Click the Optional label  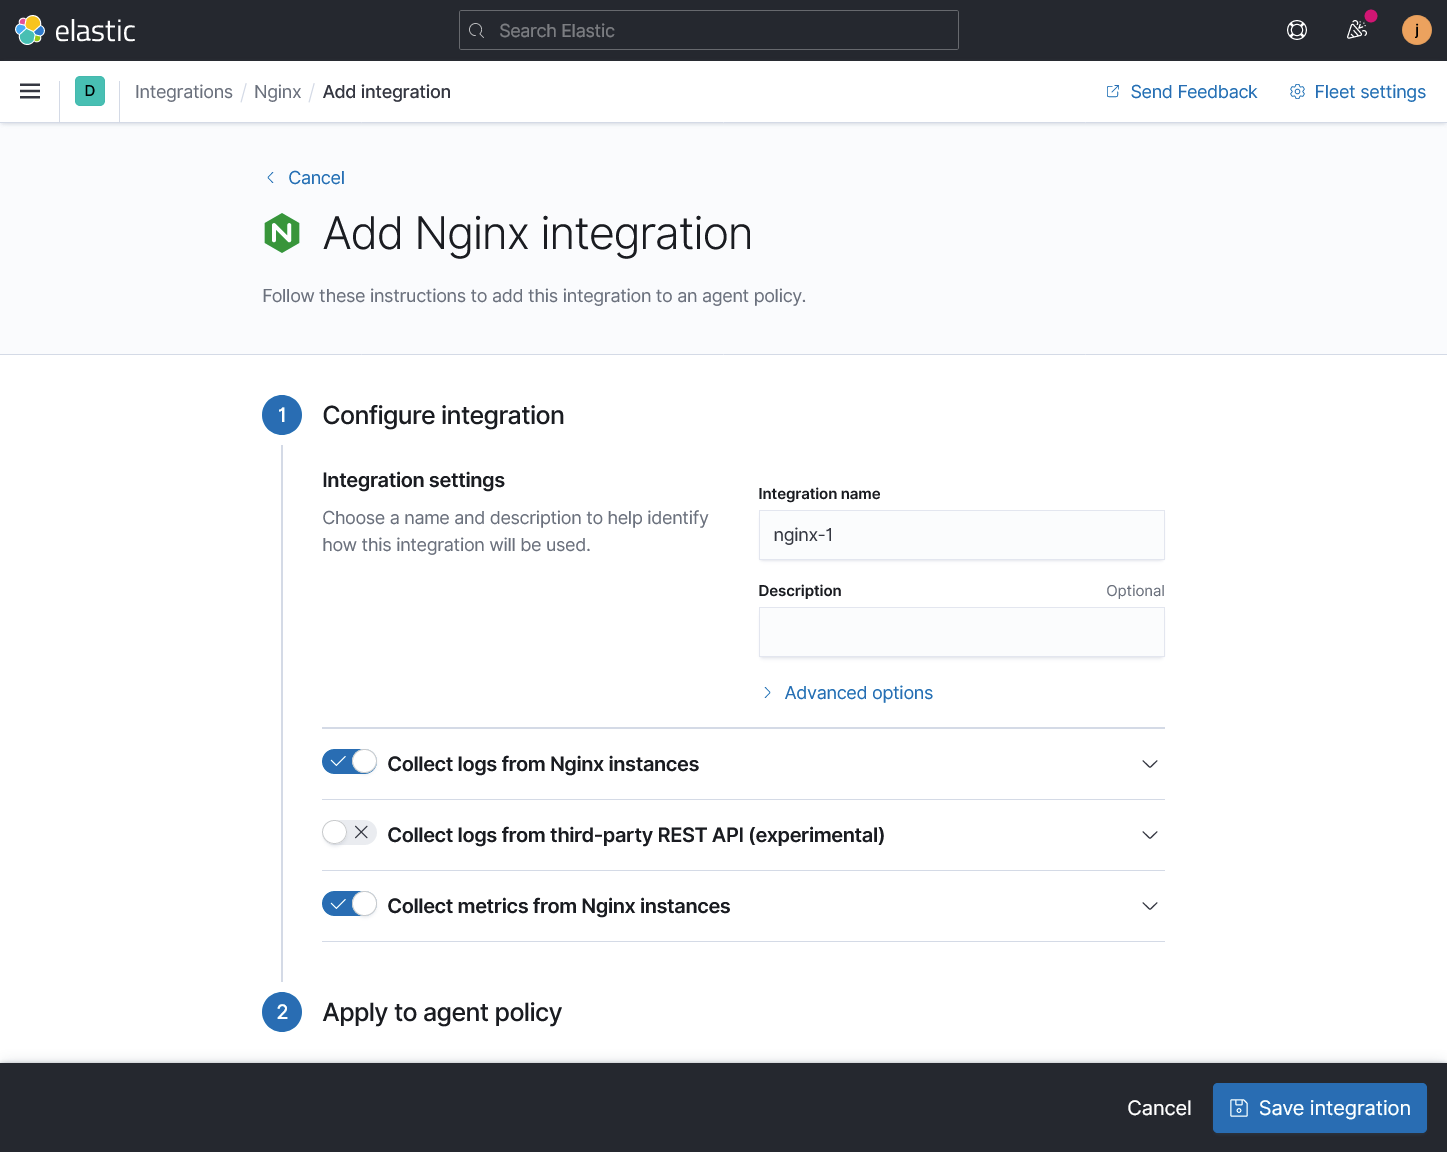[x=1135, y=591]
